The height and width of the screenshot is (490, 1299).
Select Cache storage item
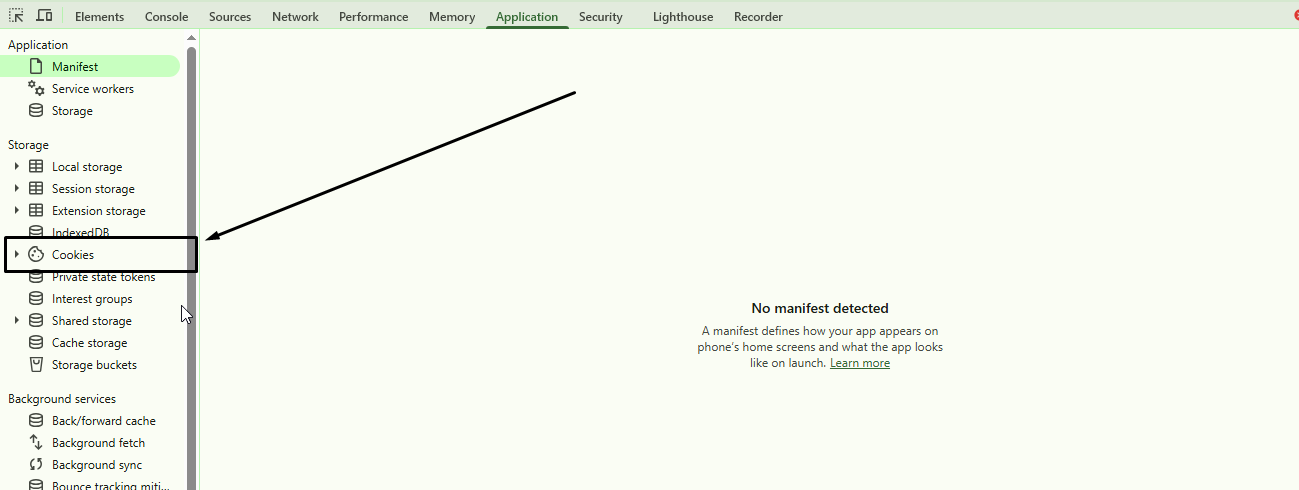[x=90, y=343]
